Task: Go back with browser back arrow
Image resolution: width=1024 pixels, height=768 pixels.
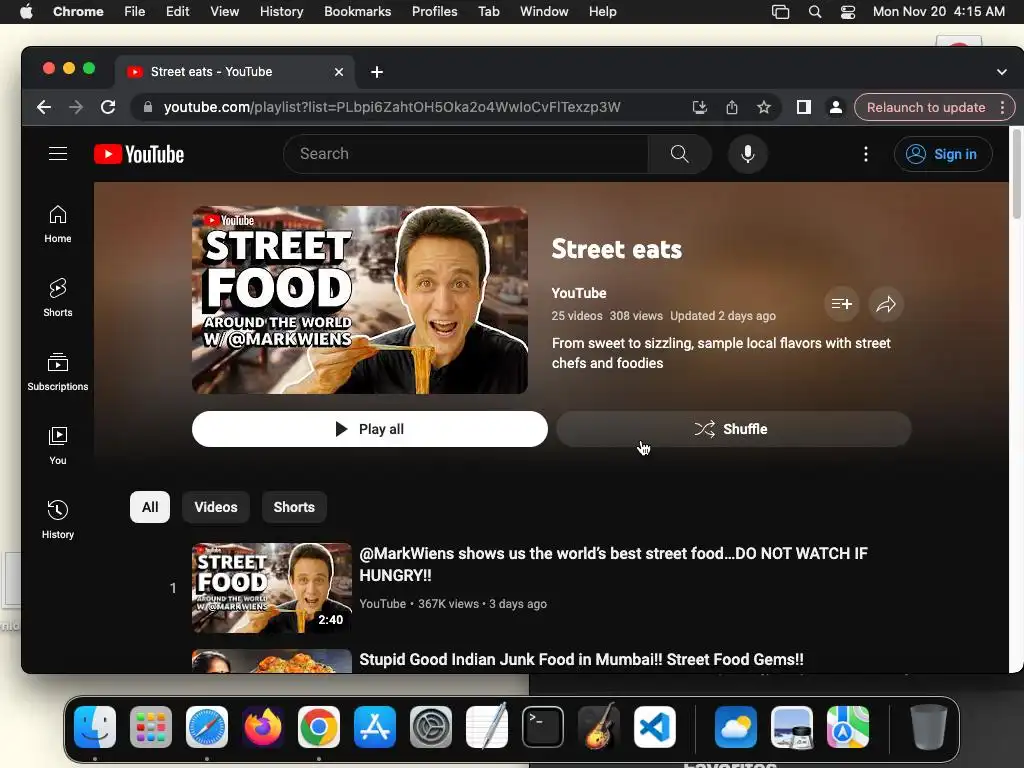Action: point(44,107)
